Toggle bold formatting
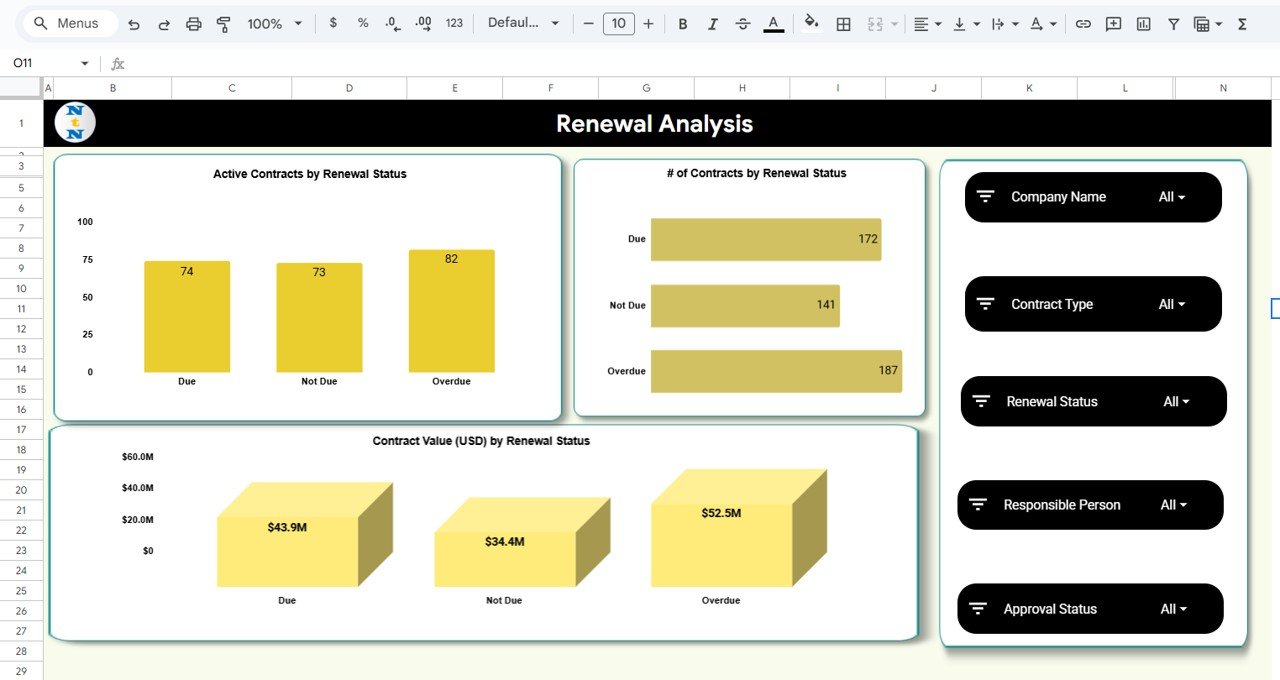 click(682, 23)
